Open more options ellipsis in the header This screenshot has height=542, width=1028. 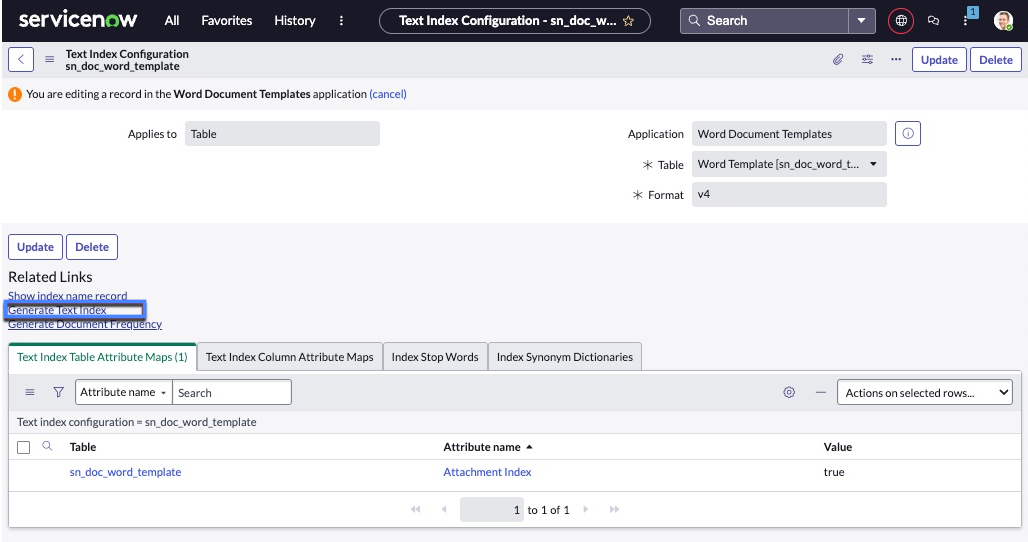(x=896, y=60)
